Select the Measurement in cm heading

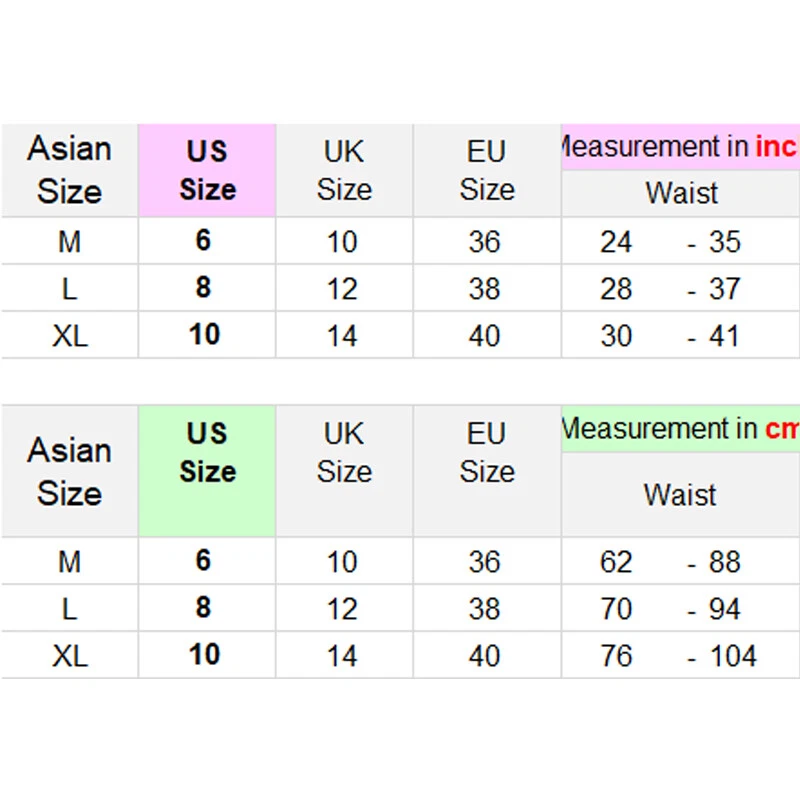click(x=680, y=429)
